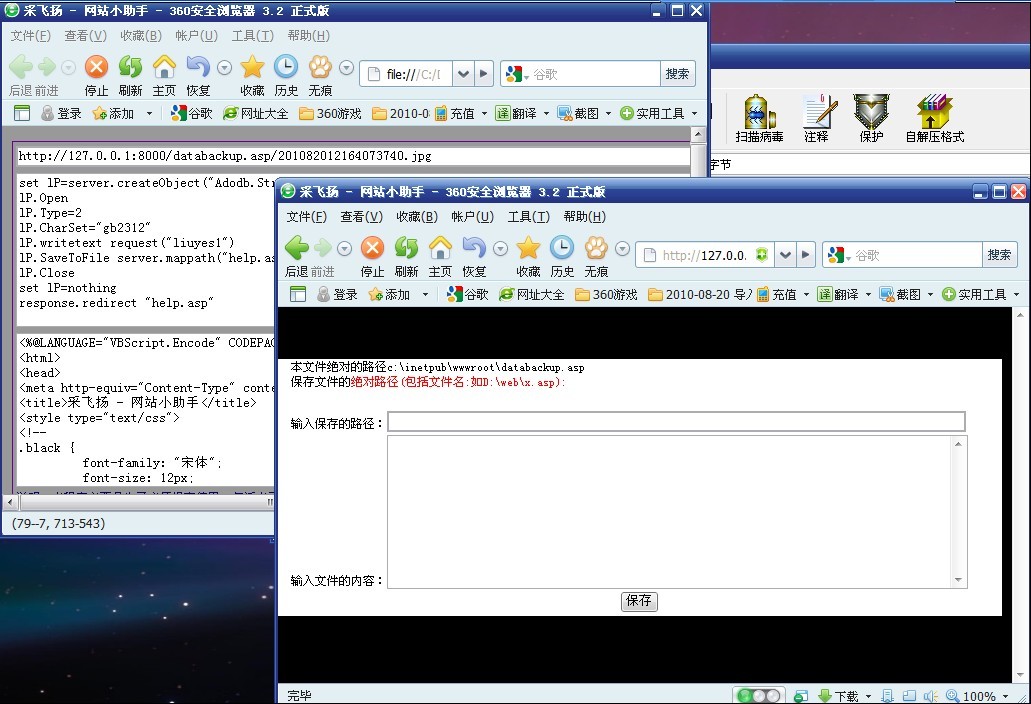Viewport: 1031px width, 704px height.
Task: Click Back arrow in front browser window
Action: point(297,248)
